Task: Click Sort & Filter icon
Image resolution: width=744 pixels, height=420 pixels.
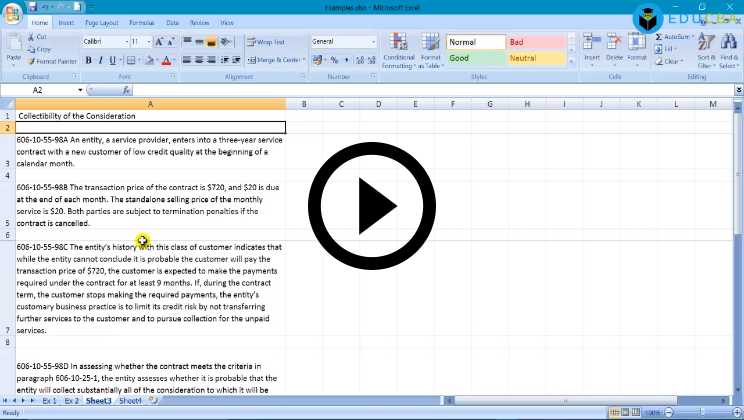Action: [x=706, y=45]
